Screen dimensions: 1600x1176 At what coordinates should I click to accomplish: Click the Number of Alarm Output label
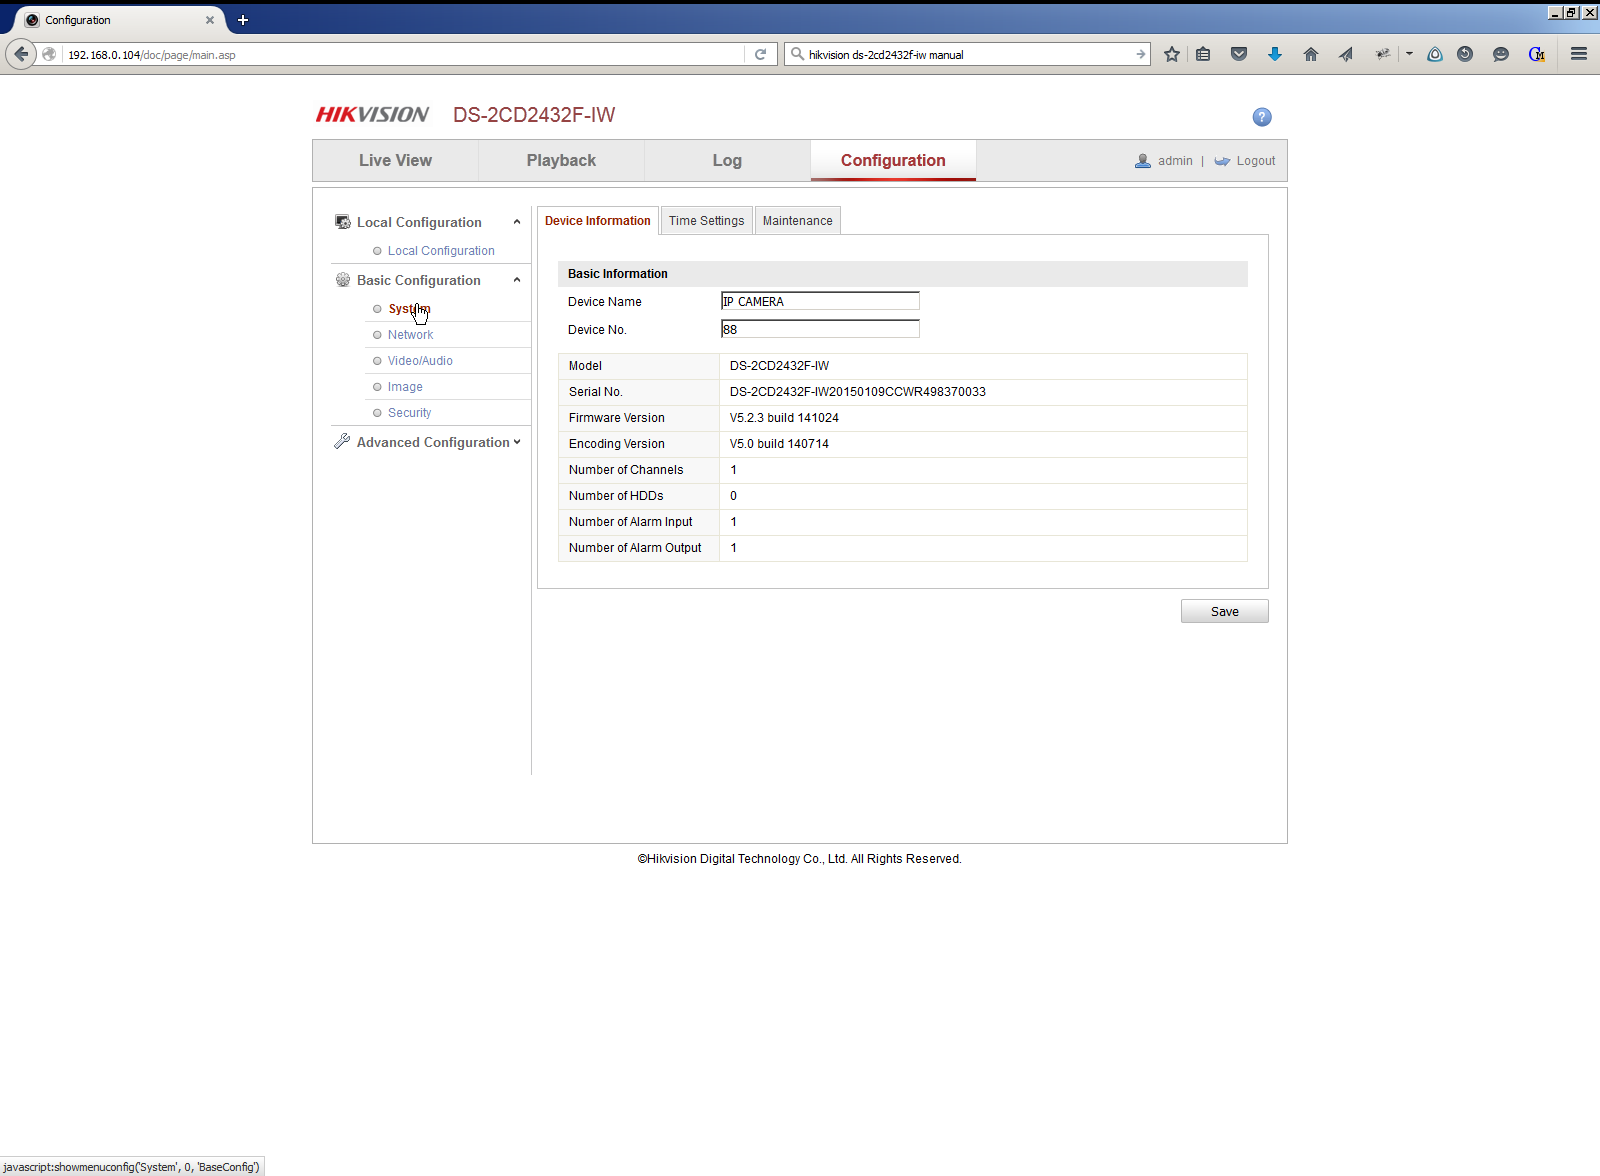(x=635, y=548)
